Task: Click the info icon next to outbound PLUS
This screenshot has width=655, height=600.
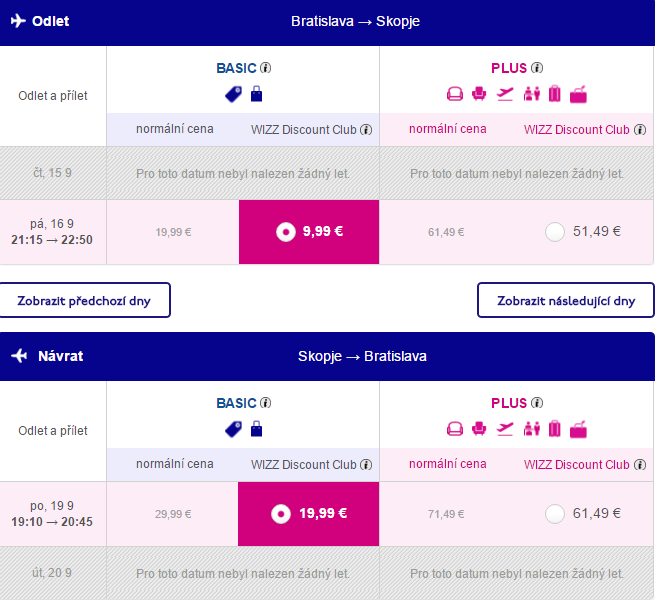Action: pyautogui.click(x=537, y=68)
